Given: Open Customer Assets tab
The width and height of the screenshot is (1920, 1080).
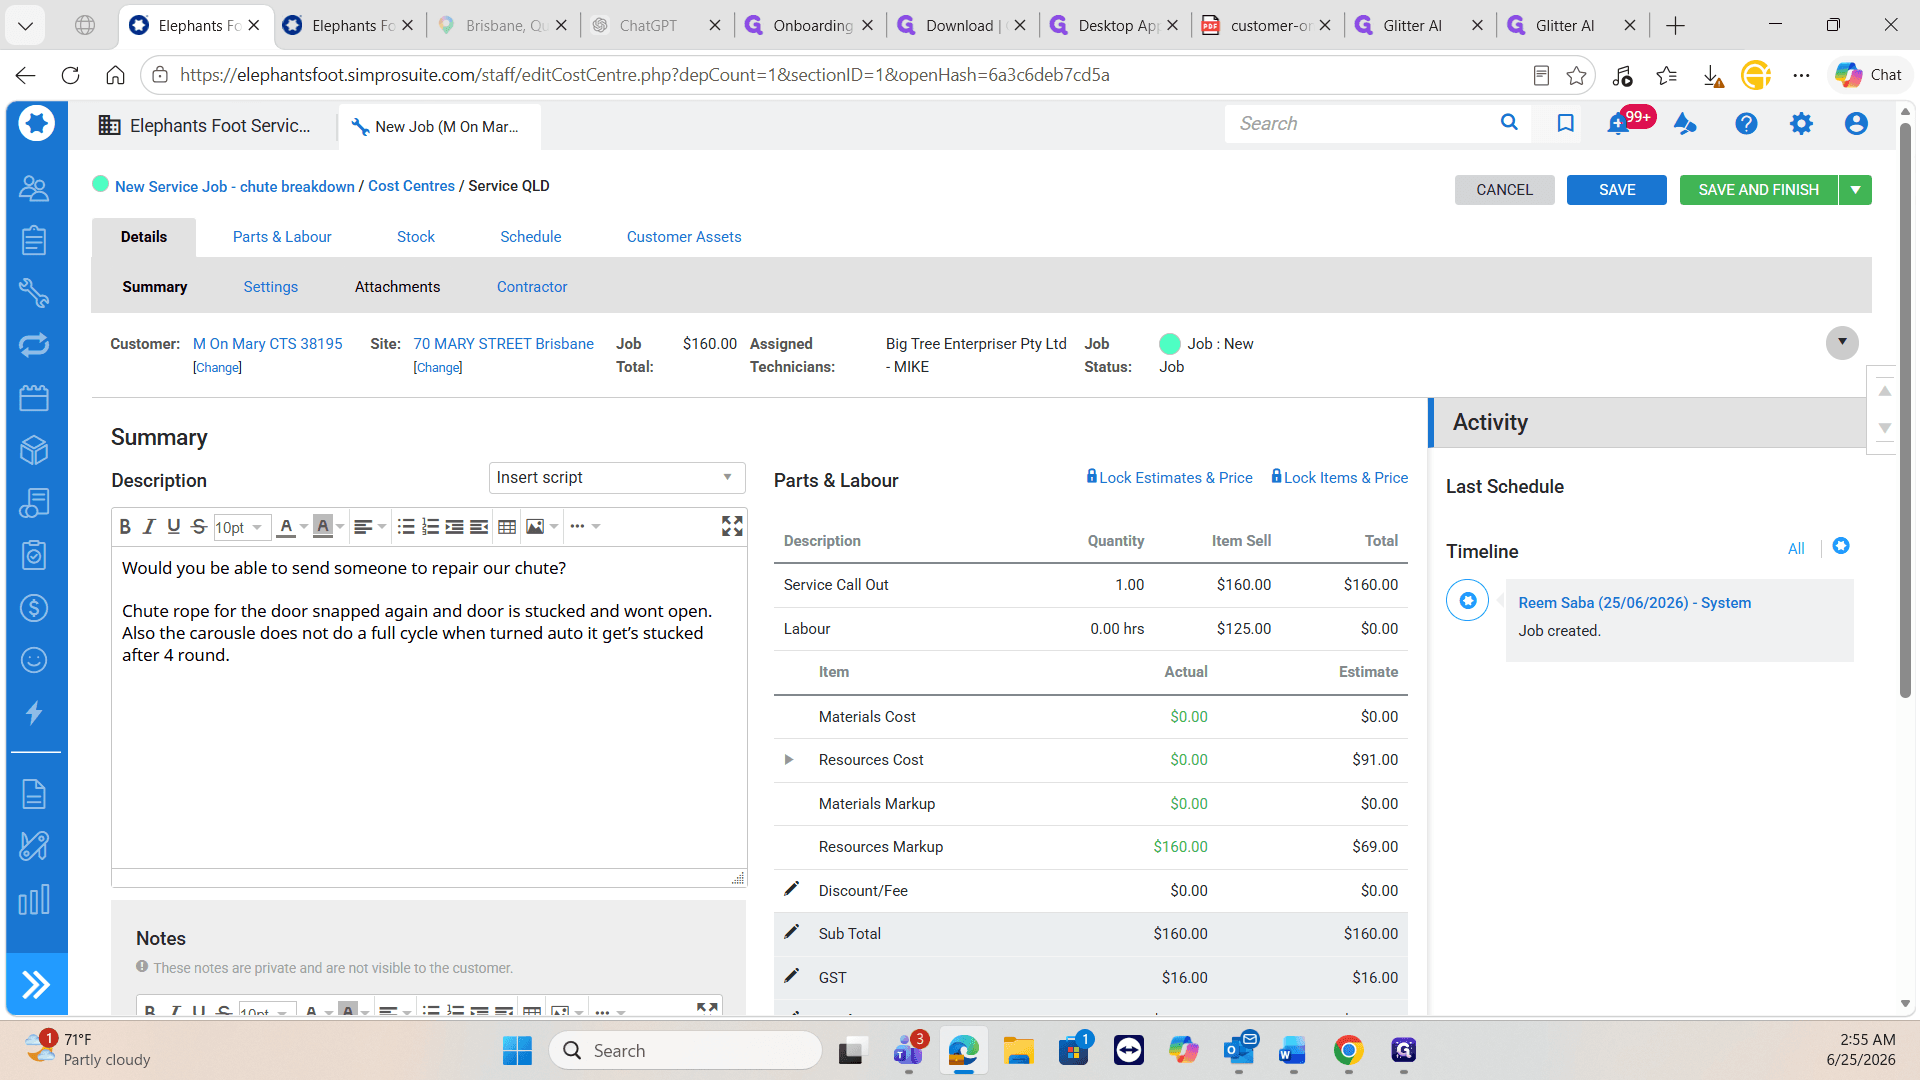Looking at the screenshot, I should [x=684, y=237].
